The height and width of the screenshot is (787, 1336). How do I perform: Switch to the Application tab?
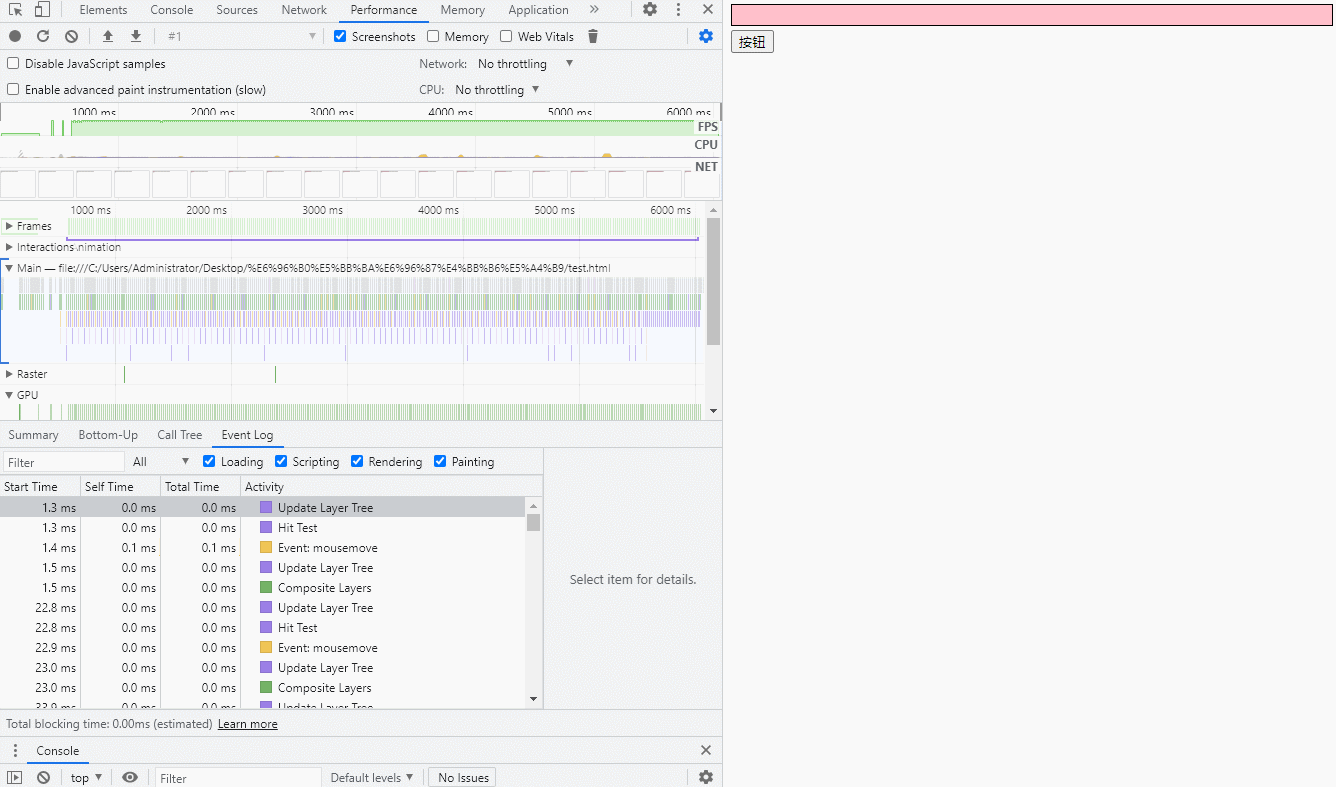click(x=538, y=10)
